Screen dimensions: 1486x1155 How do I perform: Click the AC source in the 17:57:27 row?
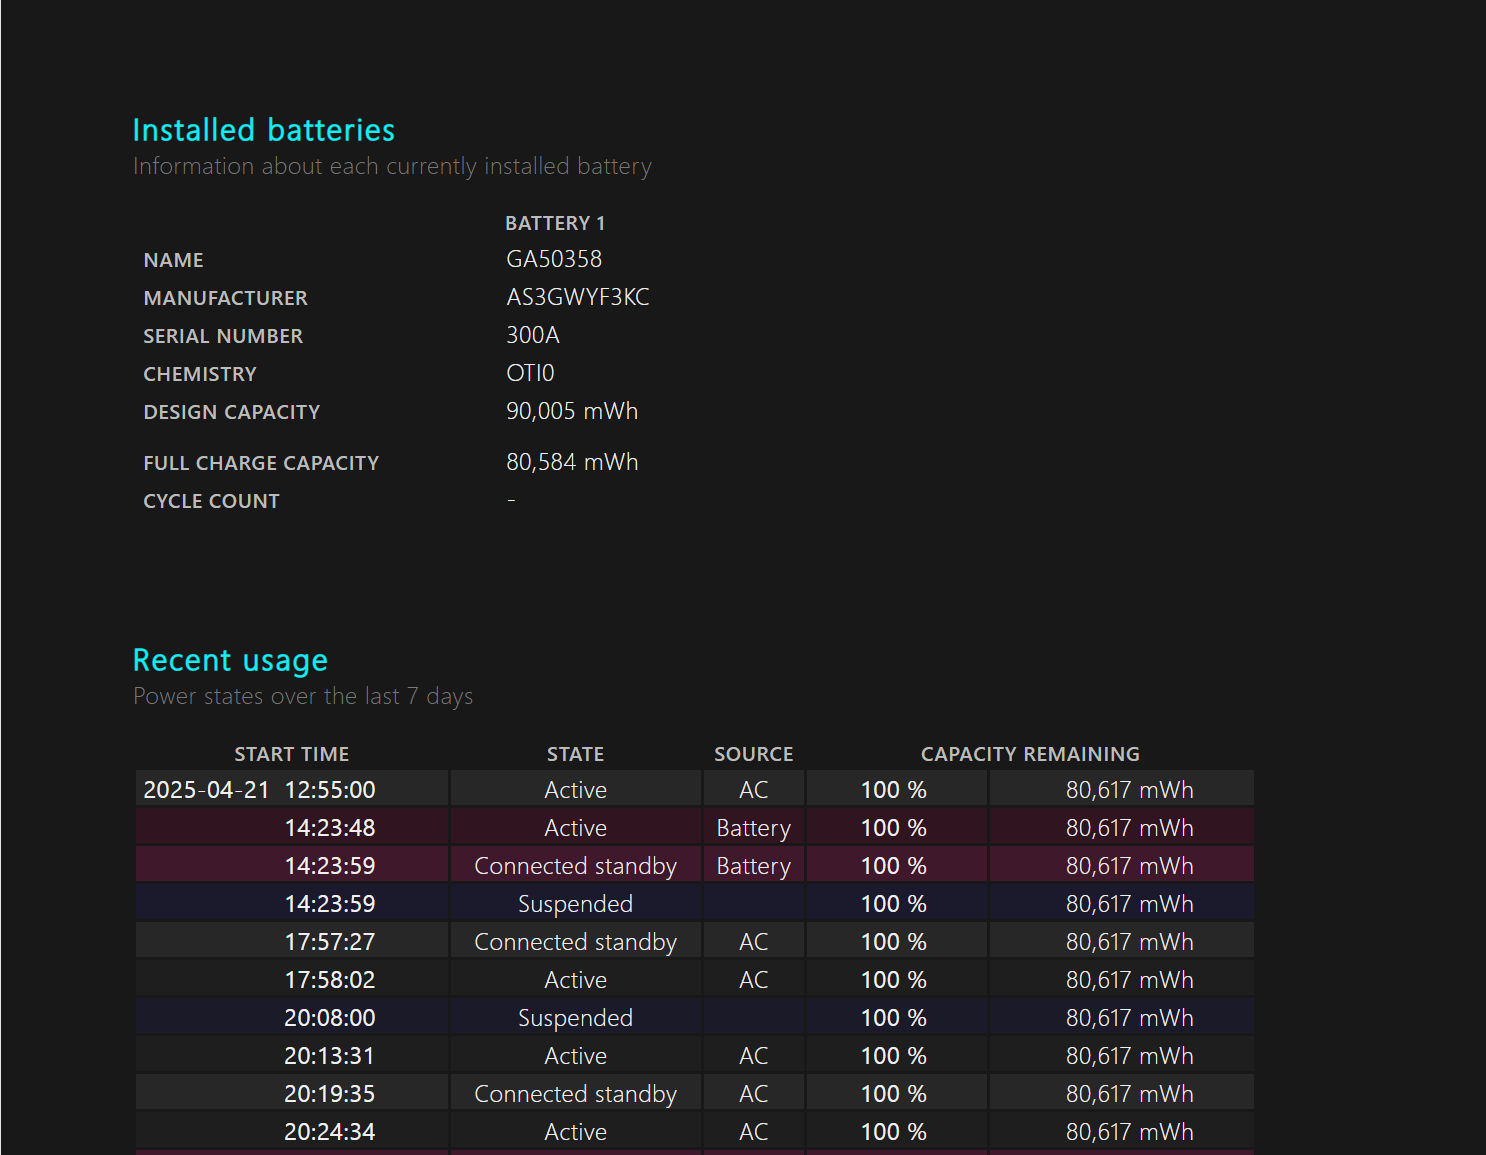coord(754,942)
